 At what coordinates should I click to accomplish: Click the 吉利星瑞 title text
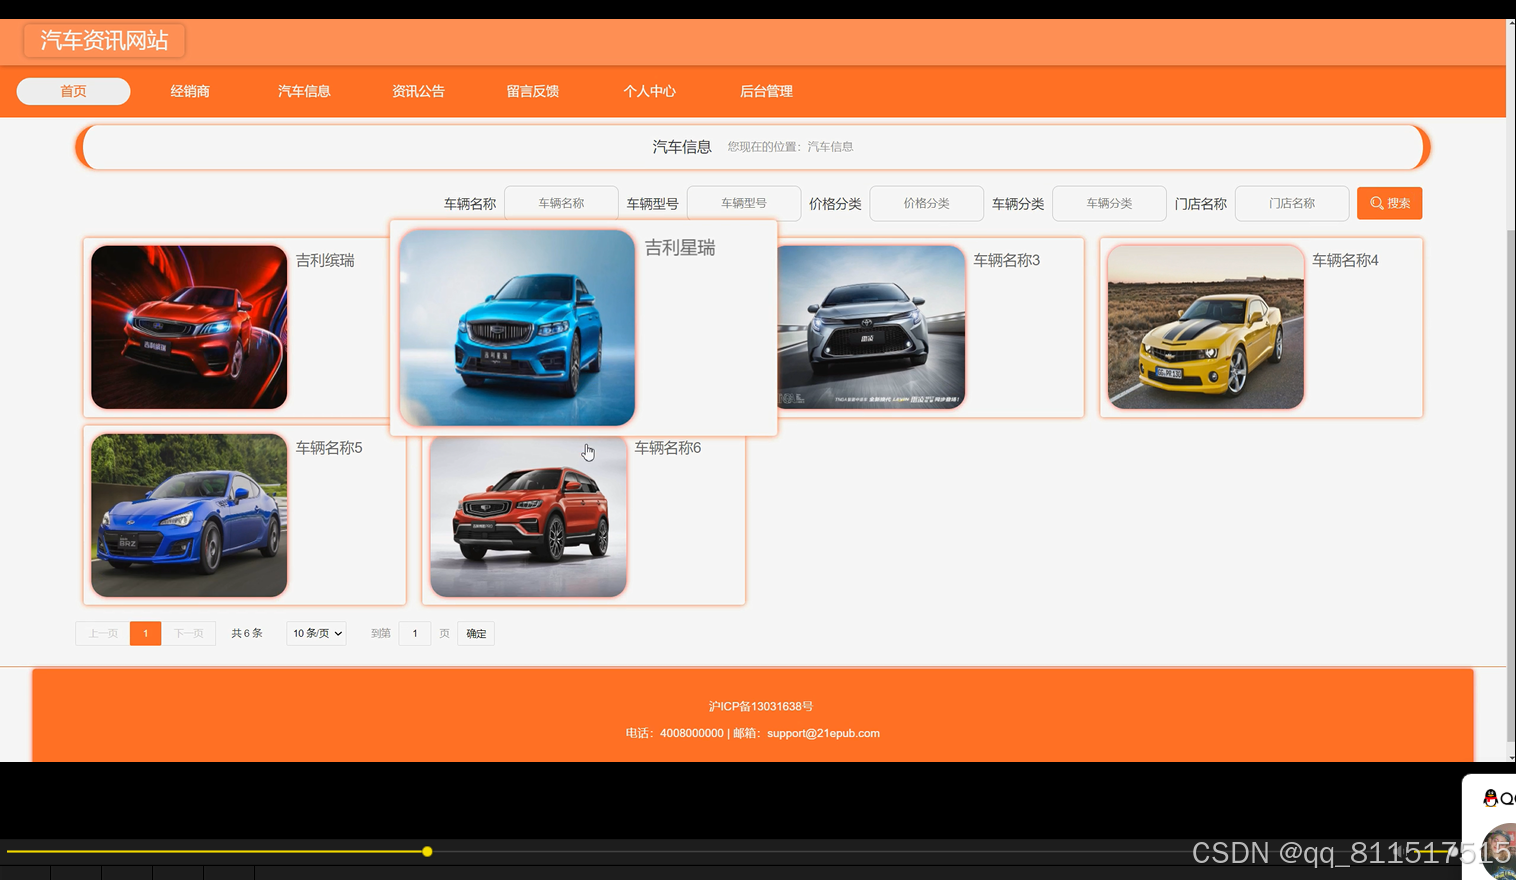[680, 248]
